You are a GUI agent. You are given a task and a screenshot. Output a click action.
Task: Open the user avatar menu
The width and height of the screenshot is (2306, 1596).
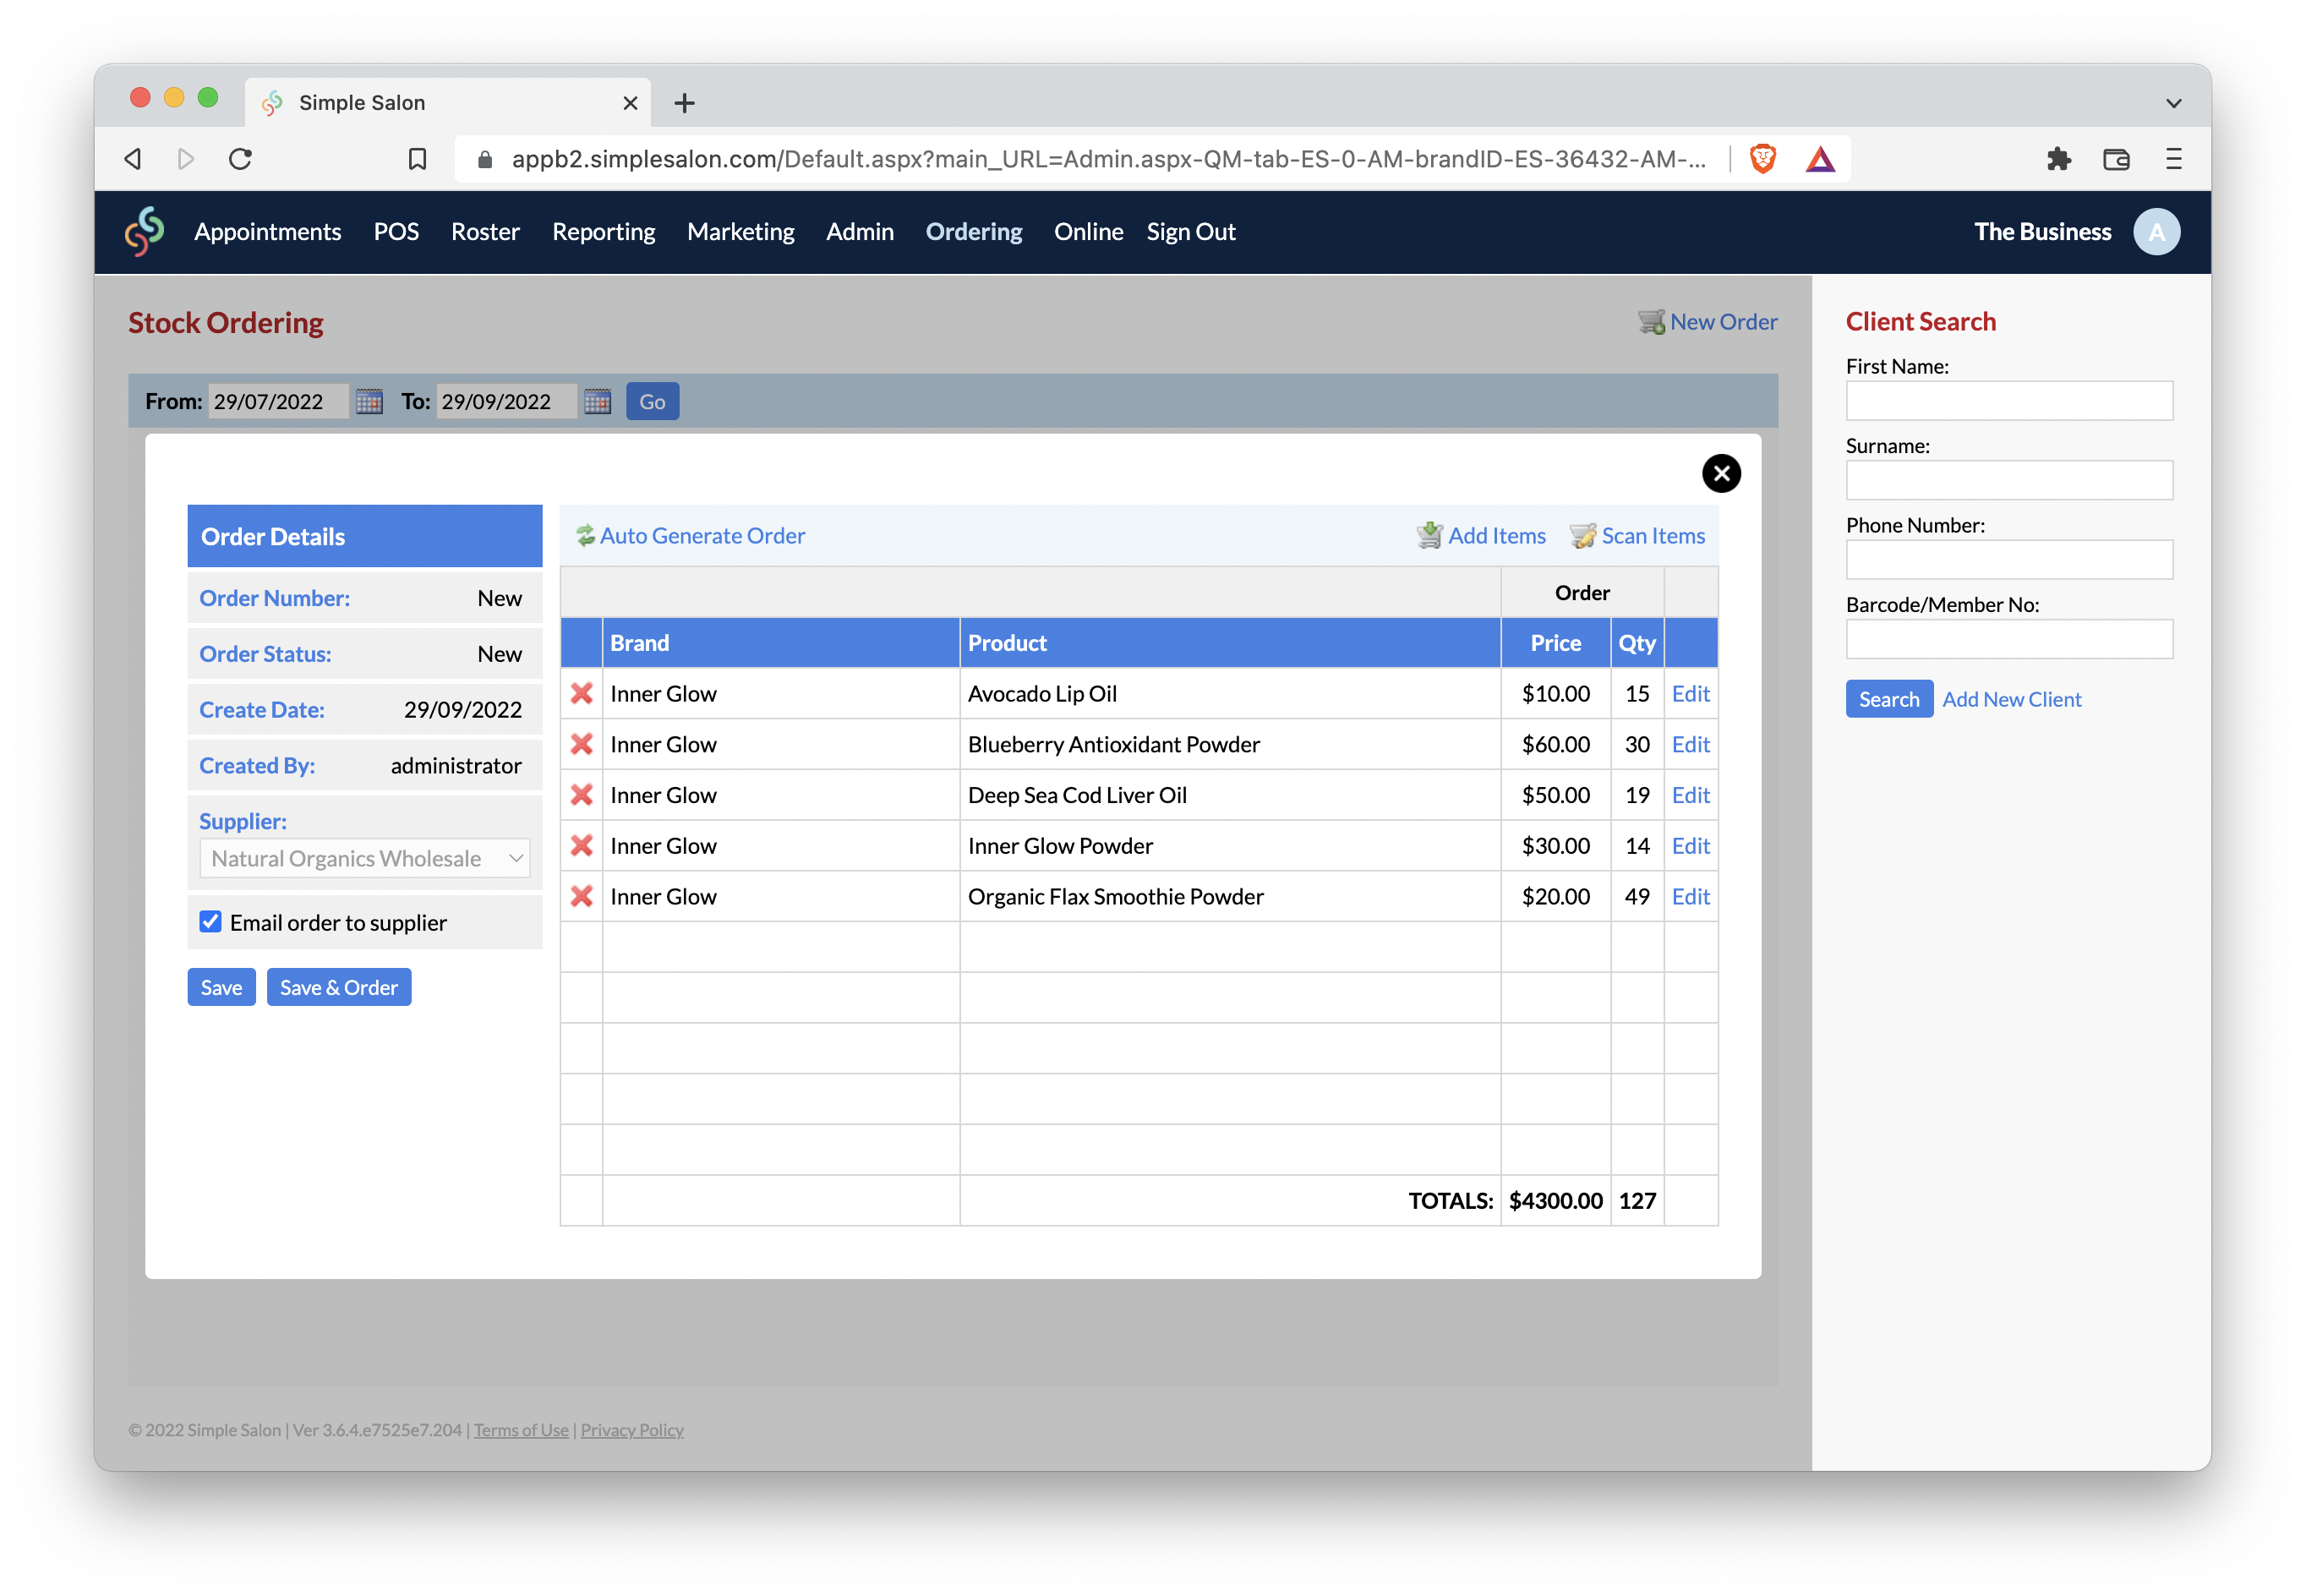tap(2156, 232)
